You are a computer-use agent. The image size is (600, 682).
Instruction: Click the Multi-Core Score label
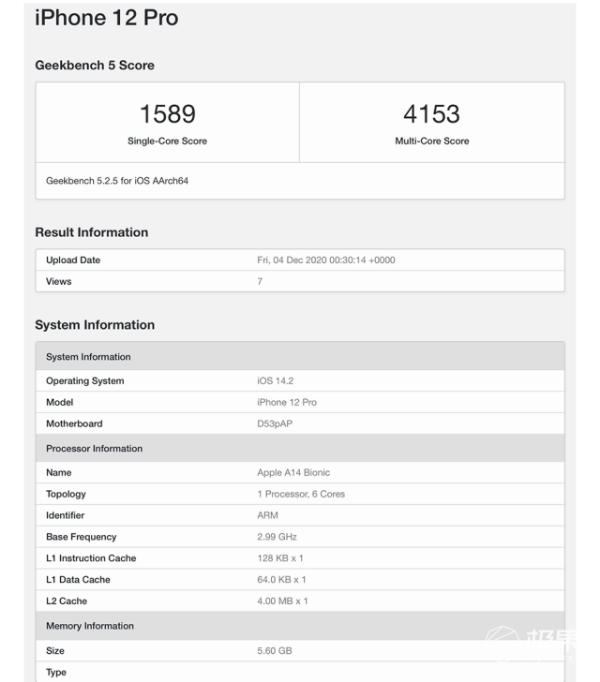[x=432, y=141]
